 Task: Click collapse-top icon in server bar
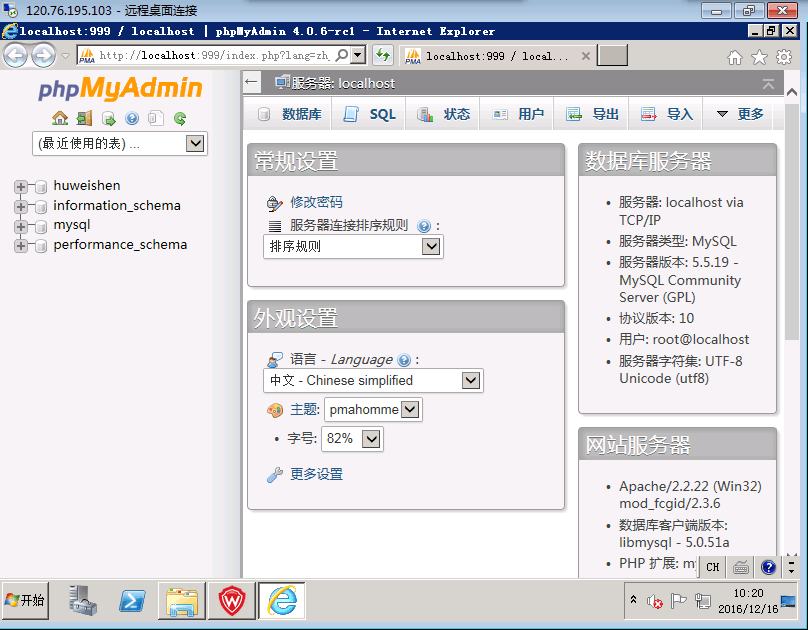[x=768, y=83]
